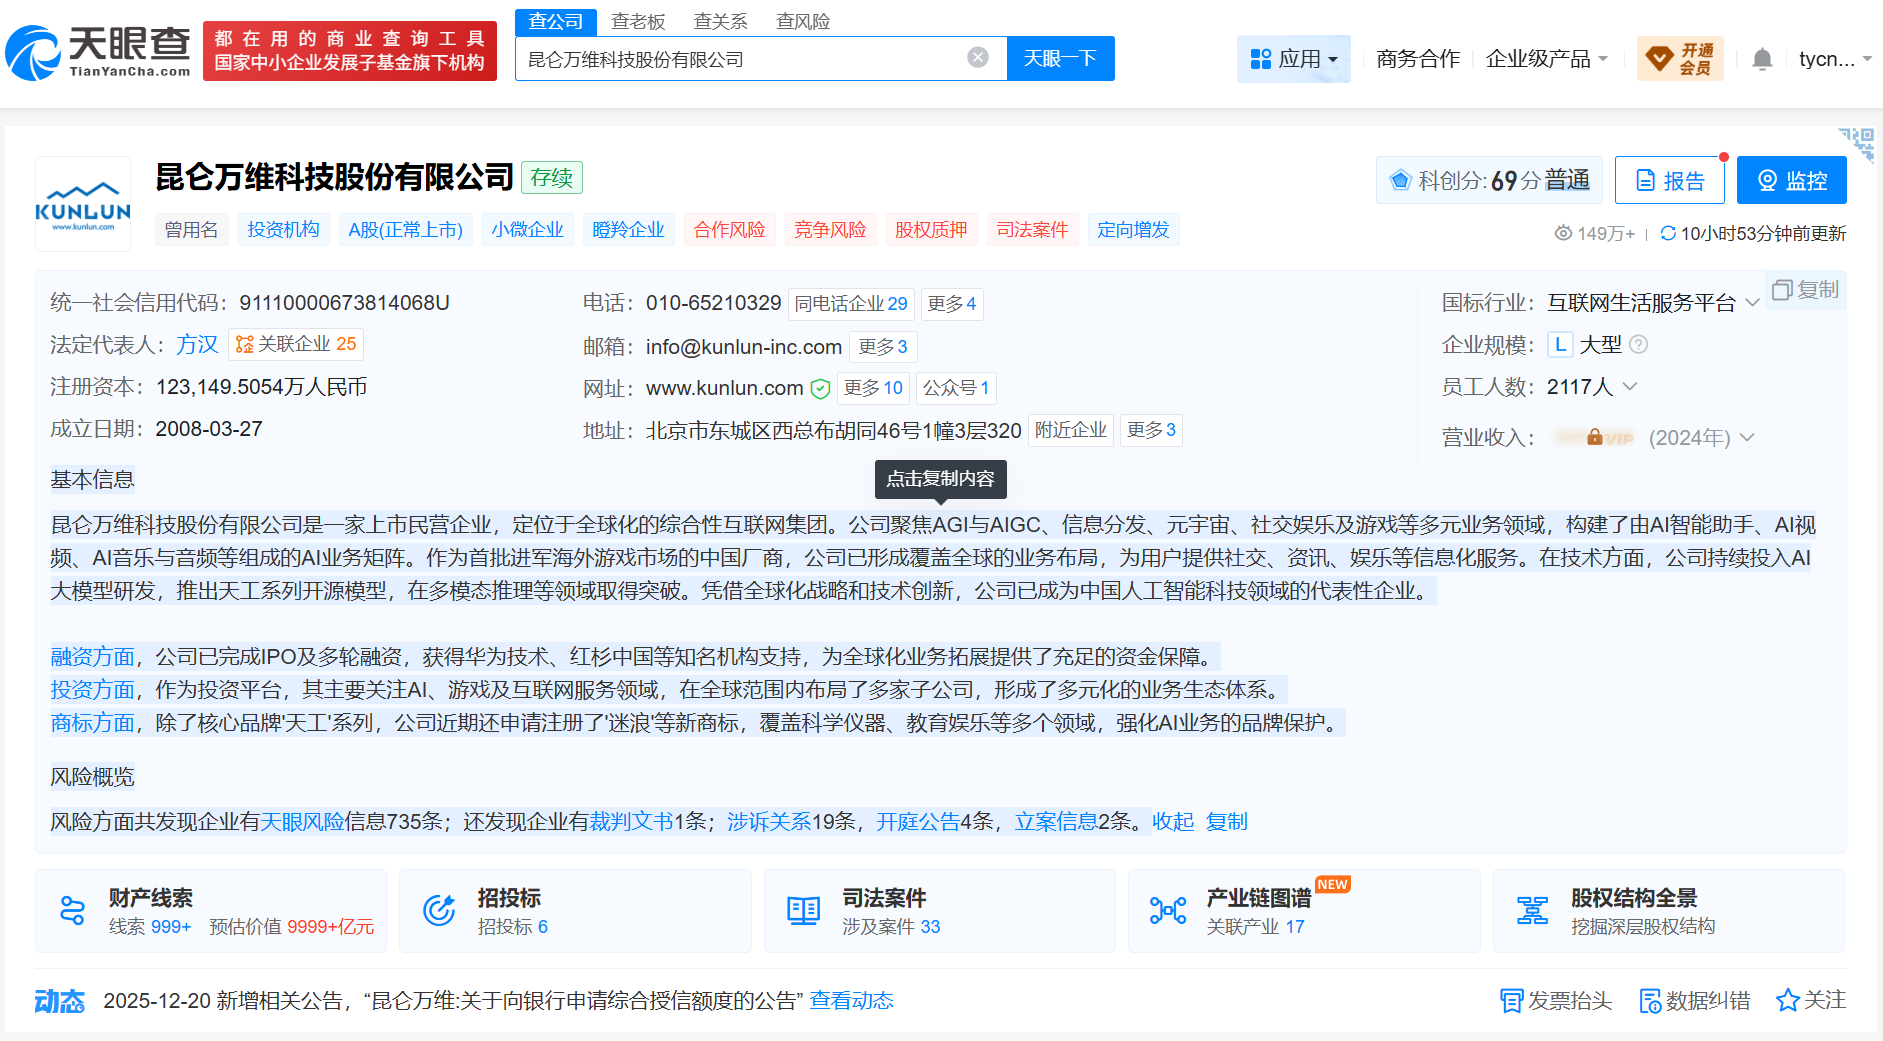Viewport: 1883px width, 1041px height.
Task: Open 司法案件 card
Action: 940,911
